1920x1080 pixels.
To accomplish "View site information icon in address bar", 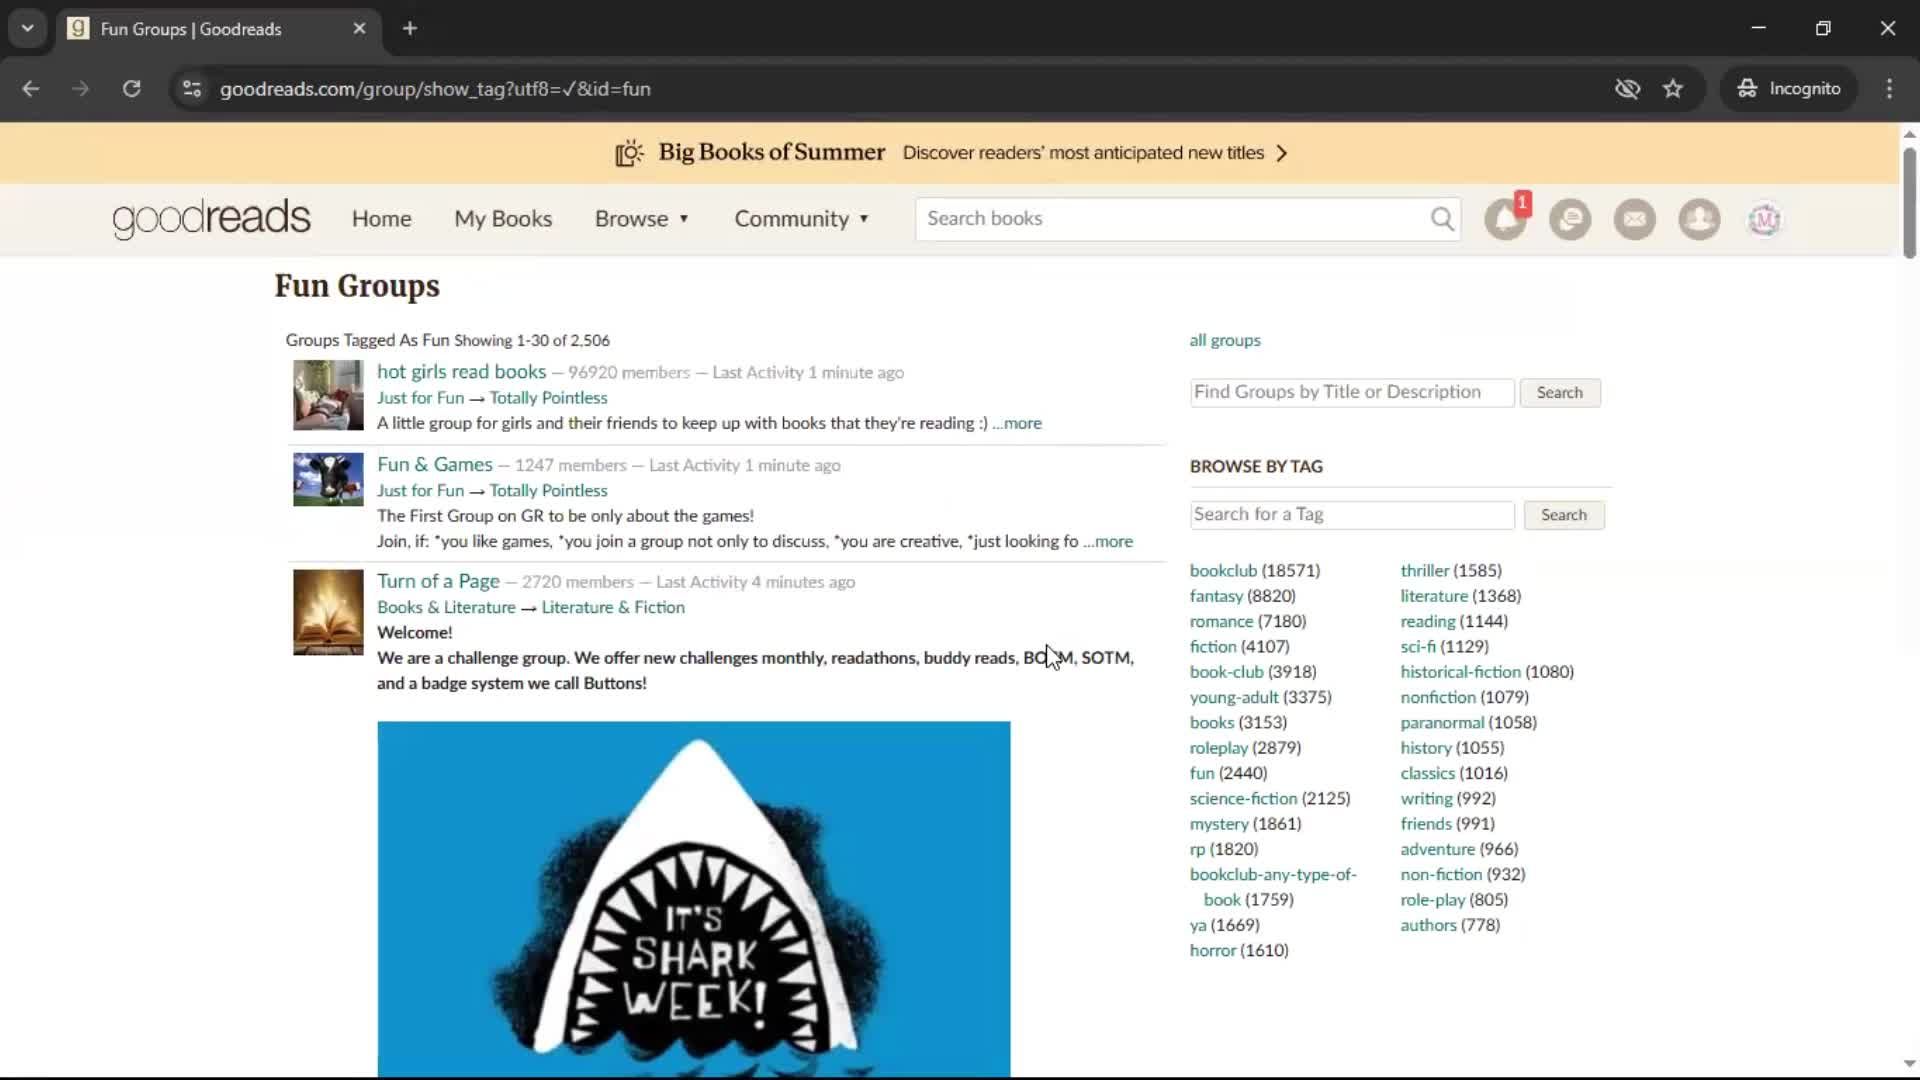I will 191,89.
